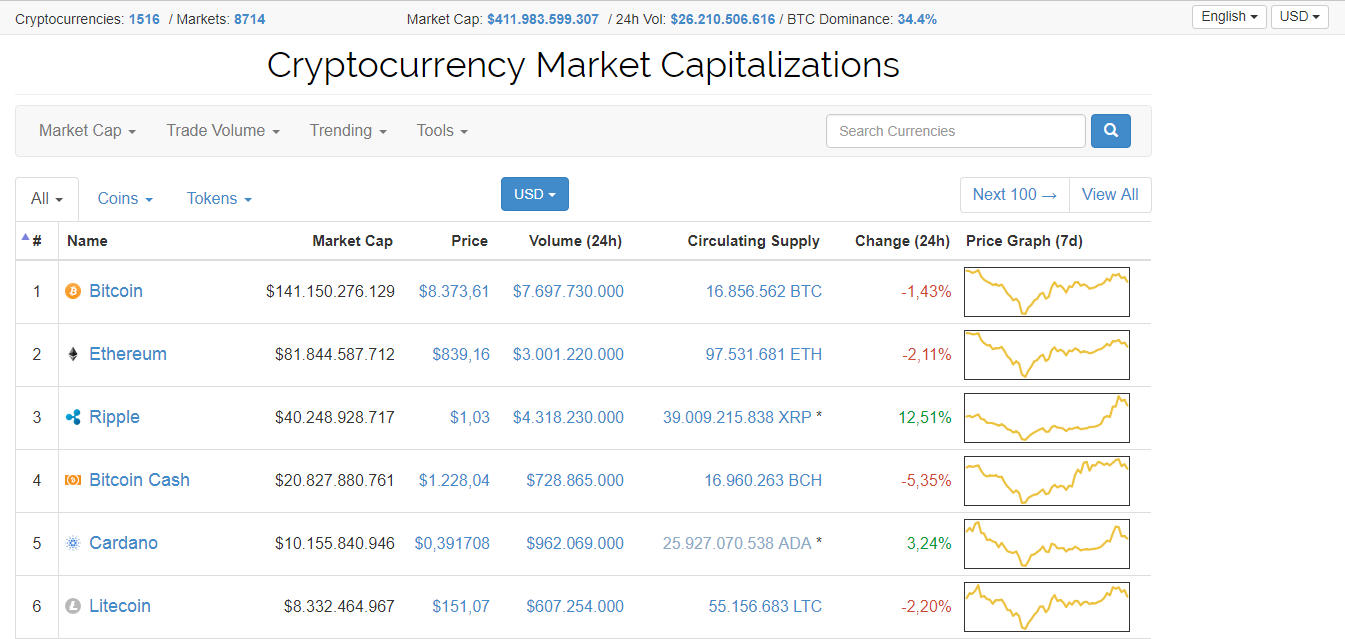The width and height of the screenshot is (1345, 639).
Task: Click the Litecoin logo icon
Action: click(72, 606)
